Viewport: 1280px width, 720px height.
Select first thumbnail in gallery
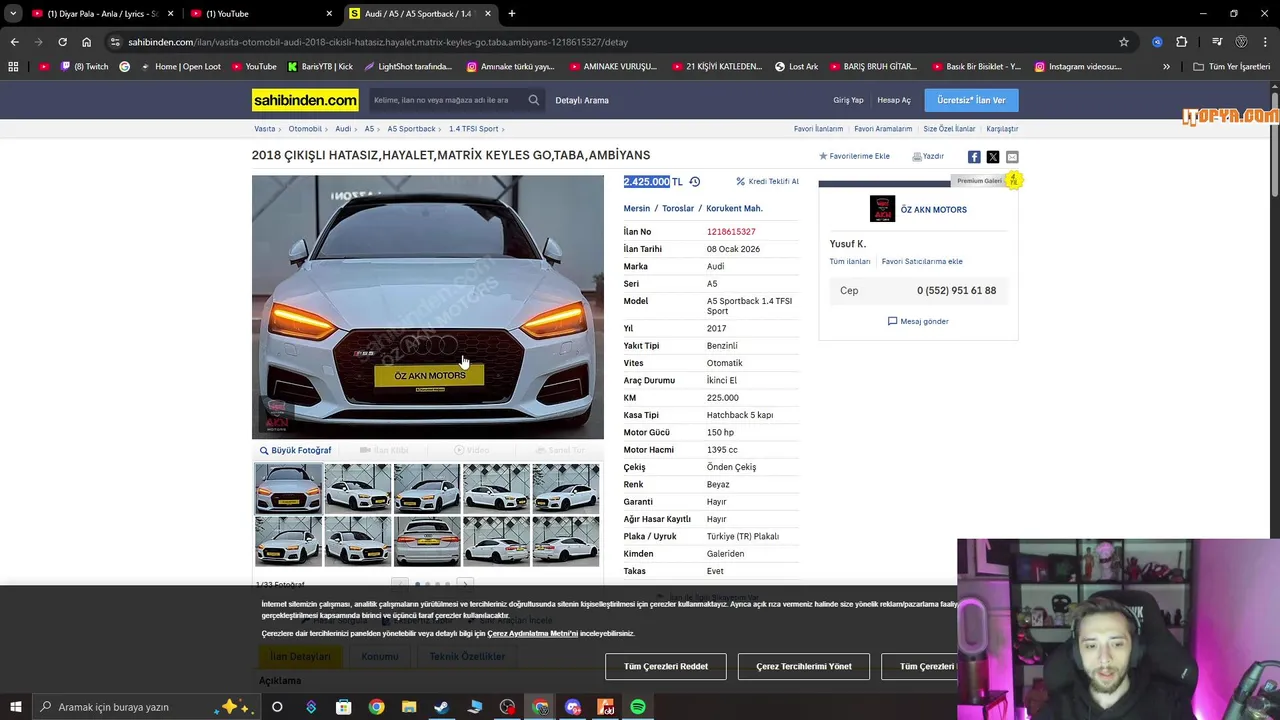point(288,488)
